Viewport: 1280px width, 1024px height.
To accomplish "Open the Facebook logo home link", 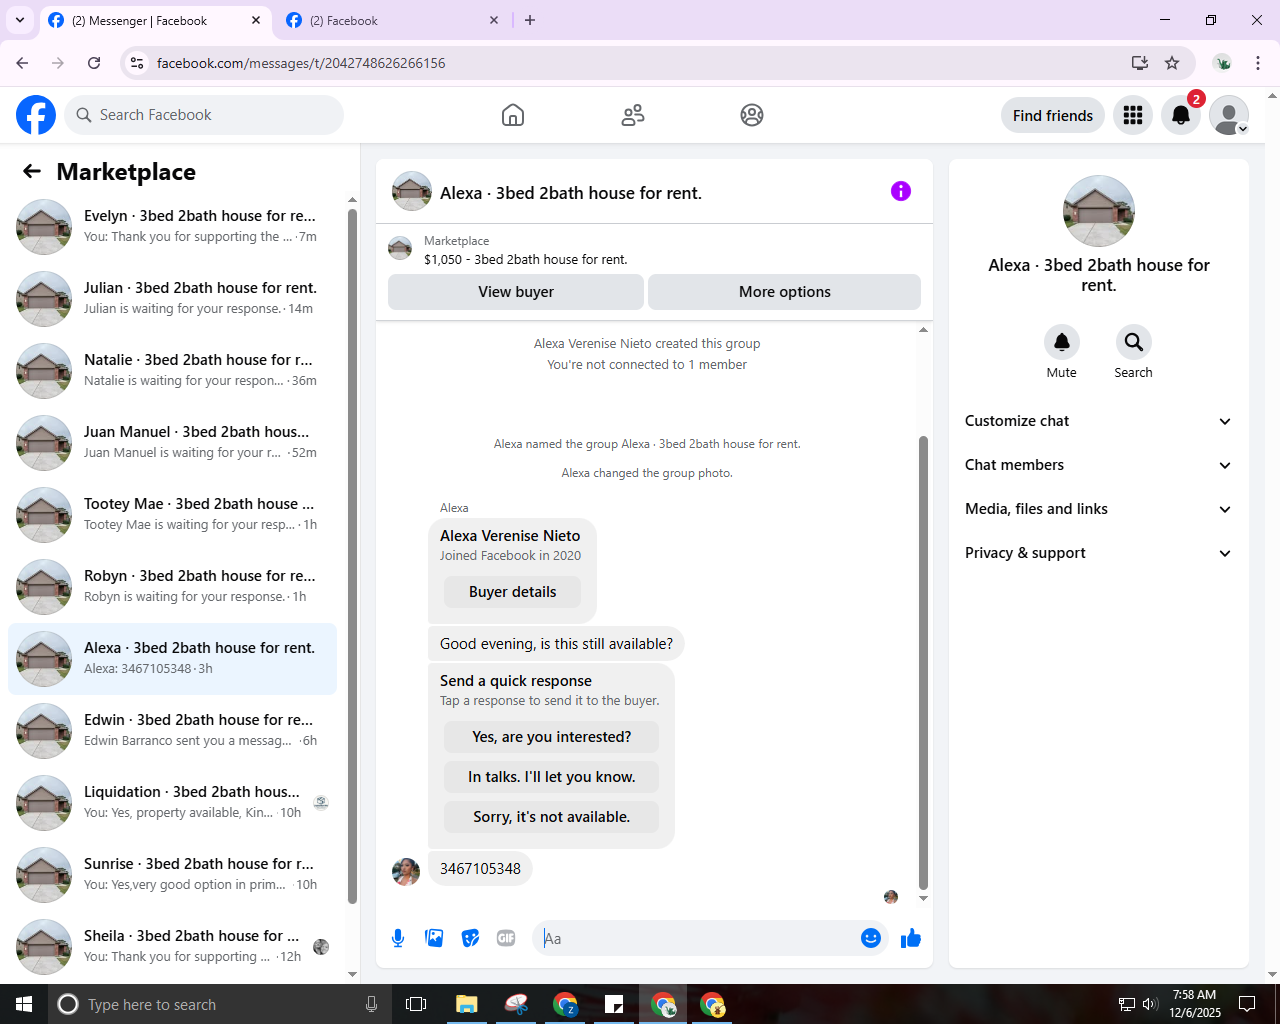I will point(36,115).
